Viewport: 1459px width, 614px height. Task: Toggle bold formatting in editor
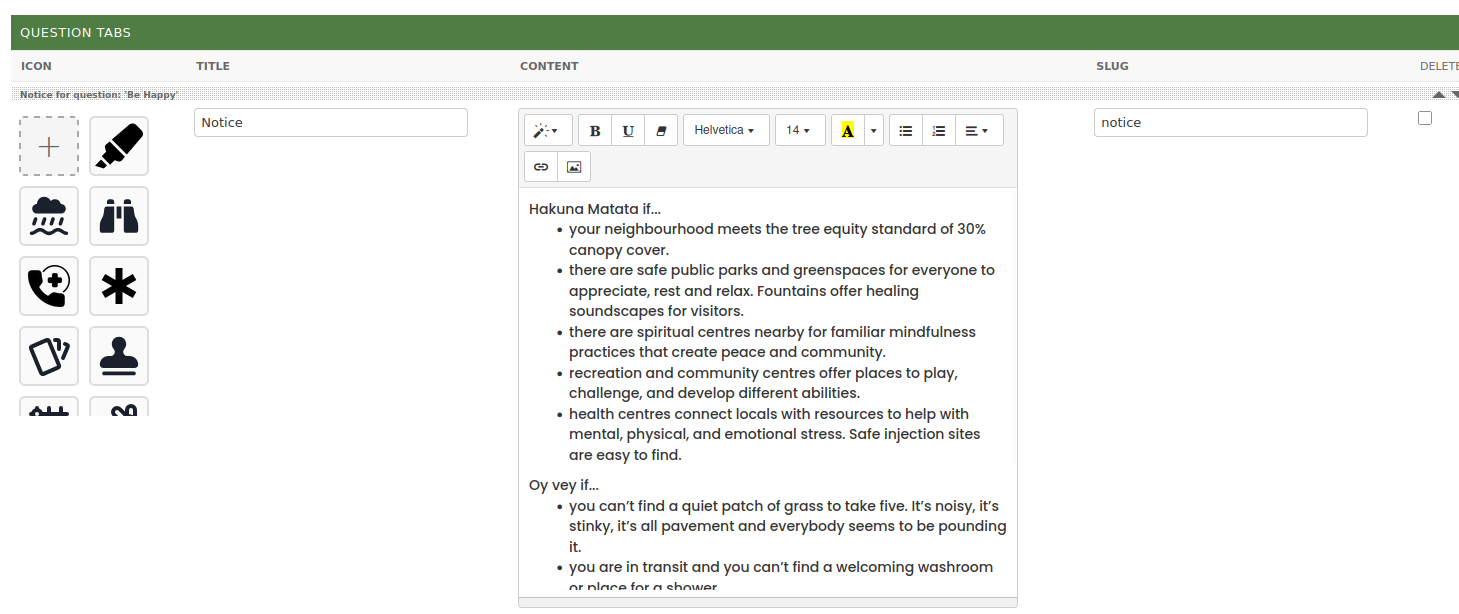click(595, 131)
